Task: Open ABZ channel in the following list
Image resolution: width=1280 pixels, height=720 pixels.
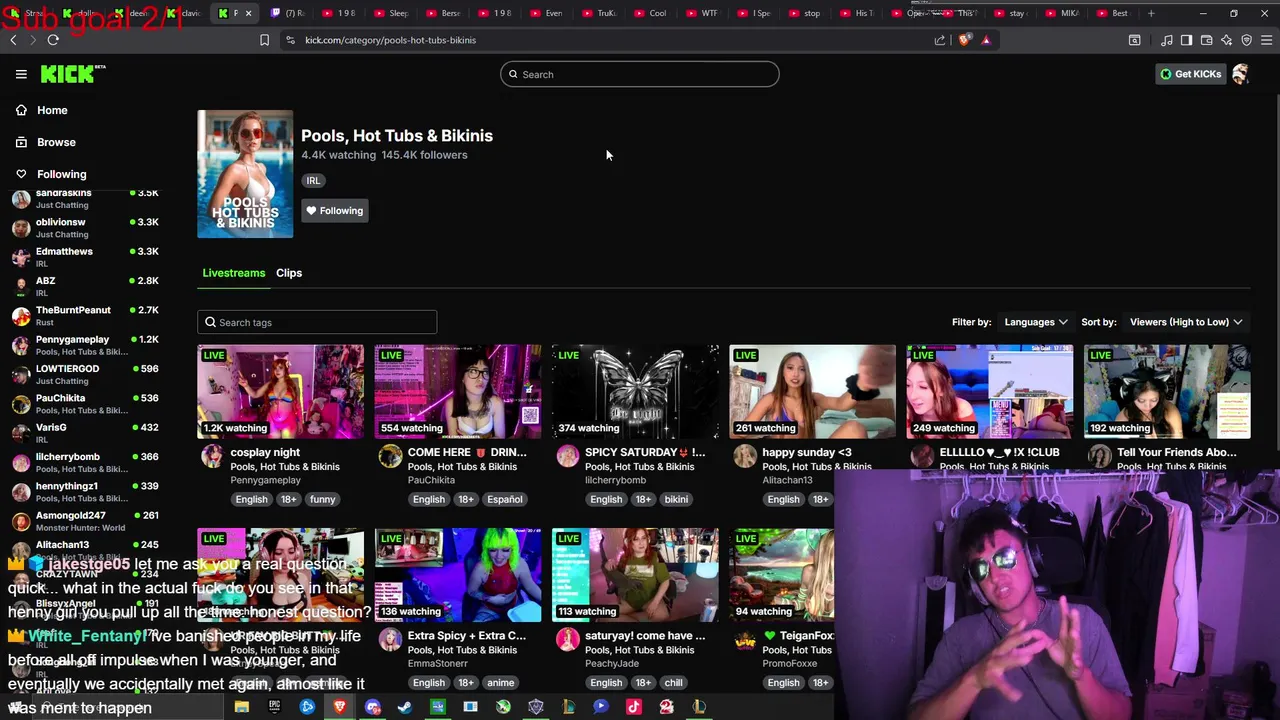Action: coord(85,286)
